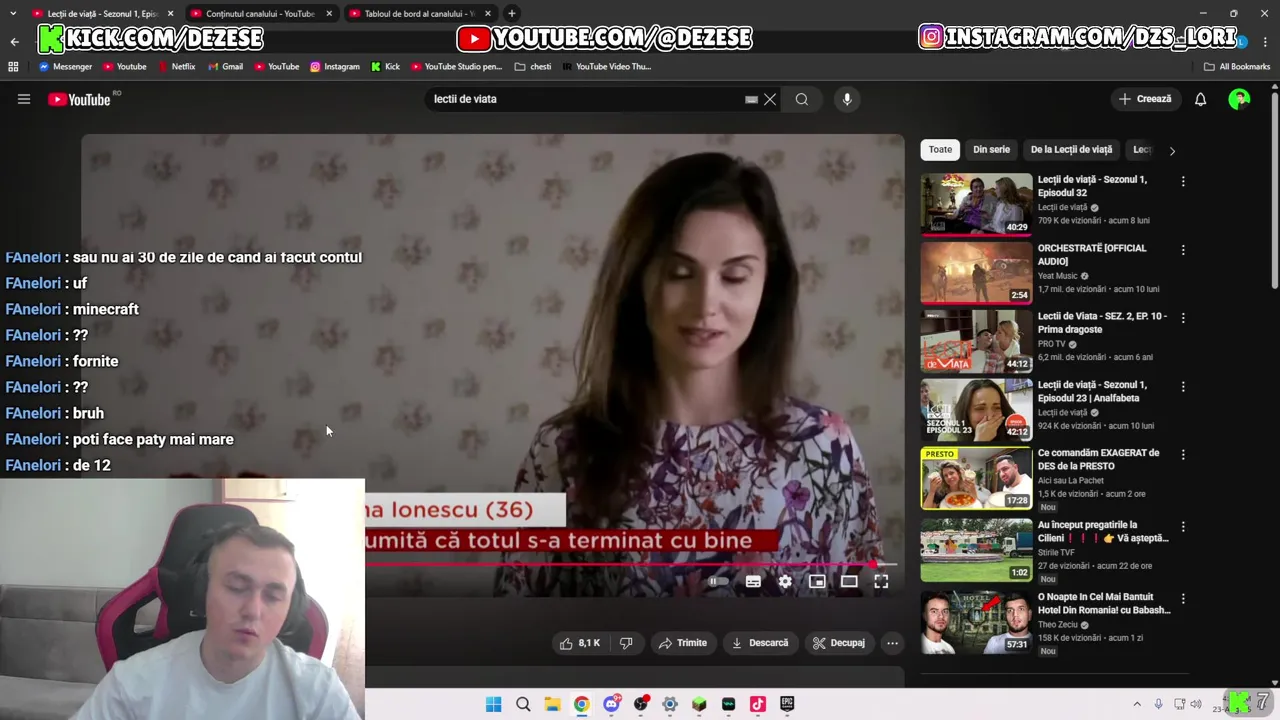Open YouTube Studio bookmark

pos(456,67)
